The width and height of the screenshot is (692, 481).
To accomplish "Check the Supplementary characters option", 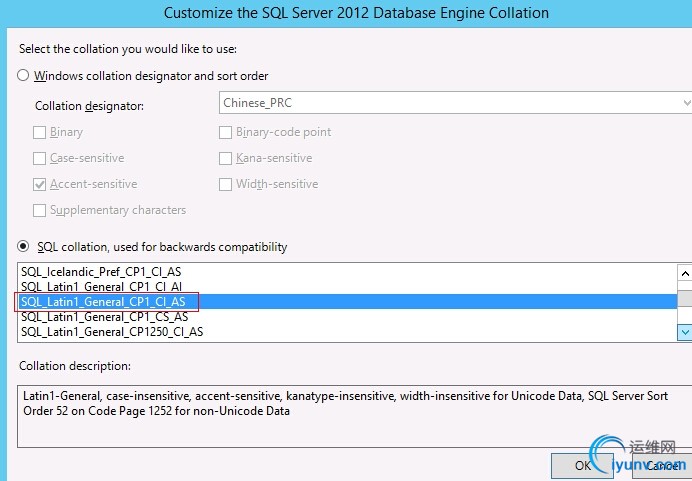I will 40,210.
